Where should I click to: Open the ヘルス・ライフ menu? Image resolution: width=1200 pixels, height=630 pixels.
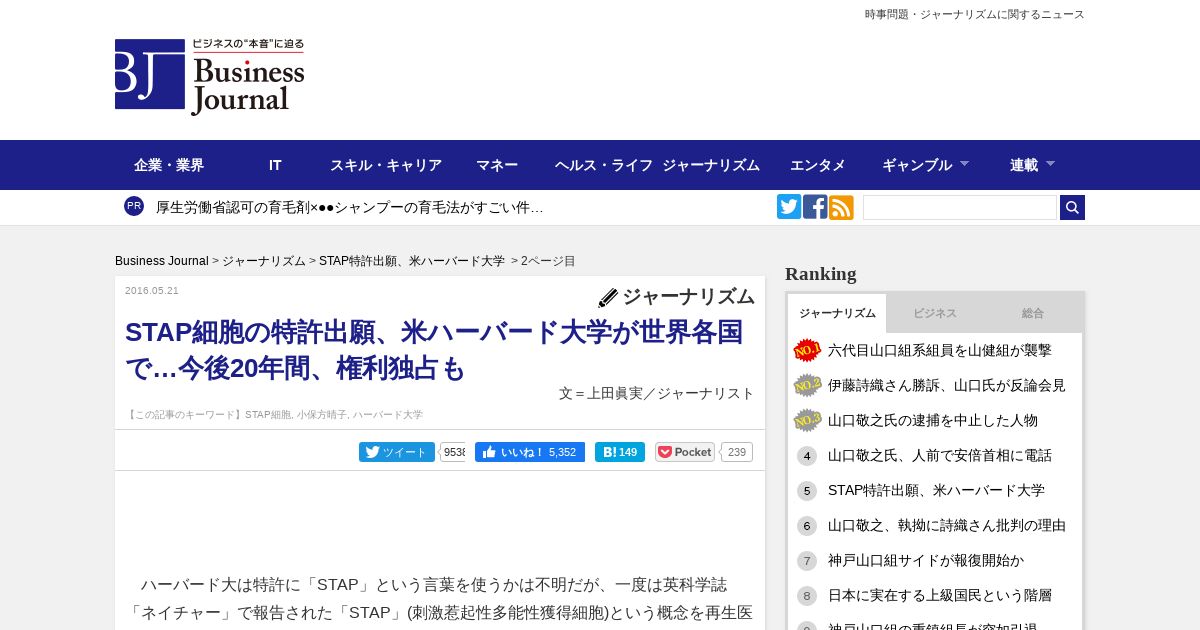click(604, 165)
